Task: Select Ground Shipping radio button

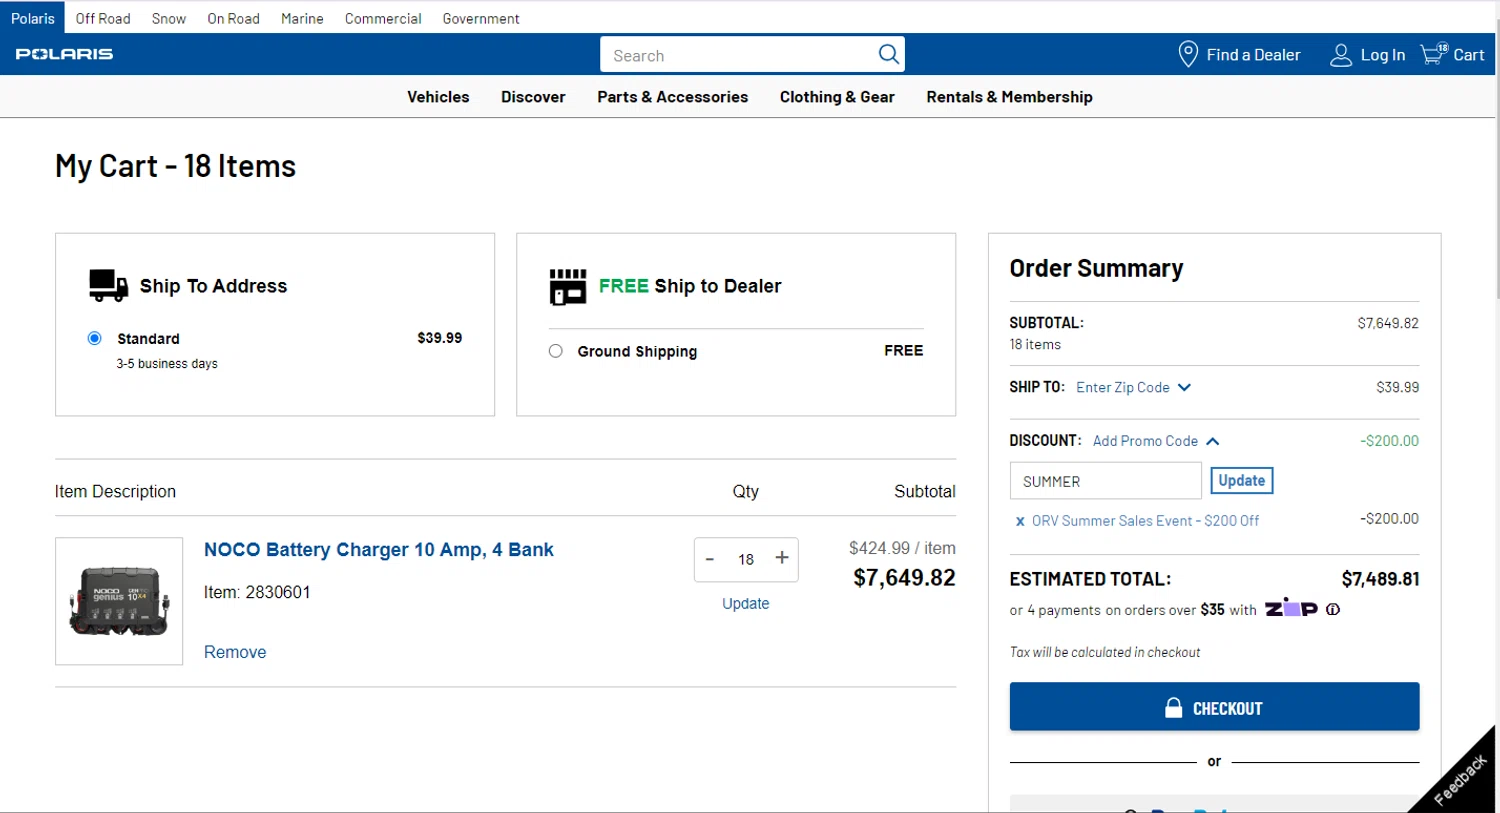Action: (556, 351)
